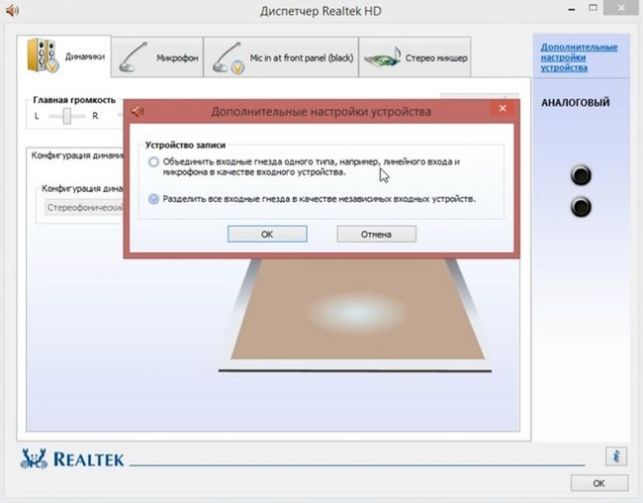This screenshot has width=643, height=503.
Task: Adjust the main volume balance slider
Action: [67, 116]
